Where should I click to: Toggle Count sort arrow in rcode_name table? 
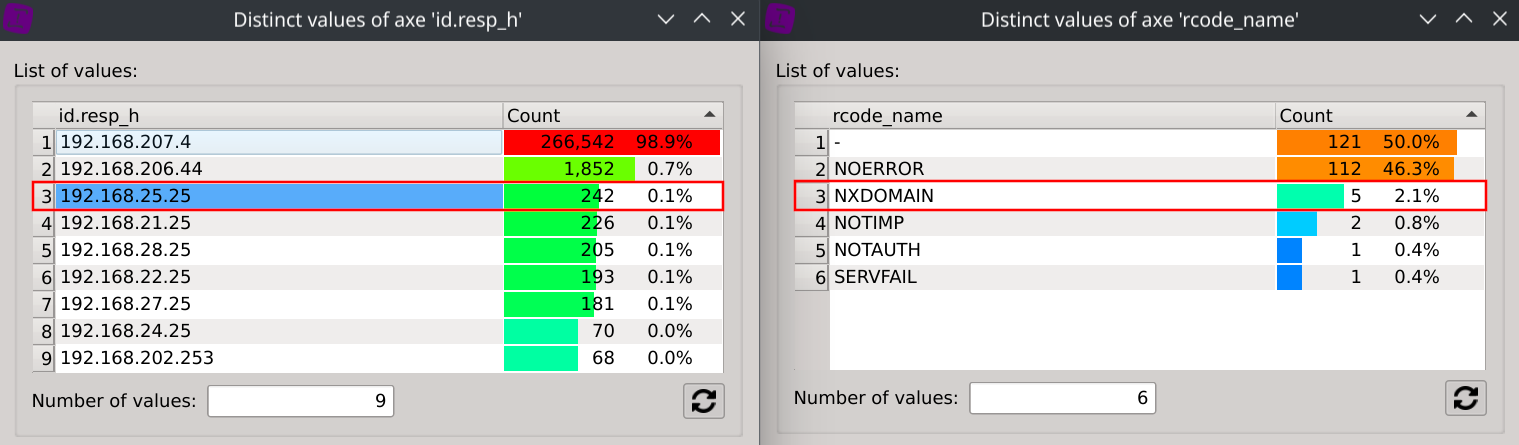(1471, 115)
